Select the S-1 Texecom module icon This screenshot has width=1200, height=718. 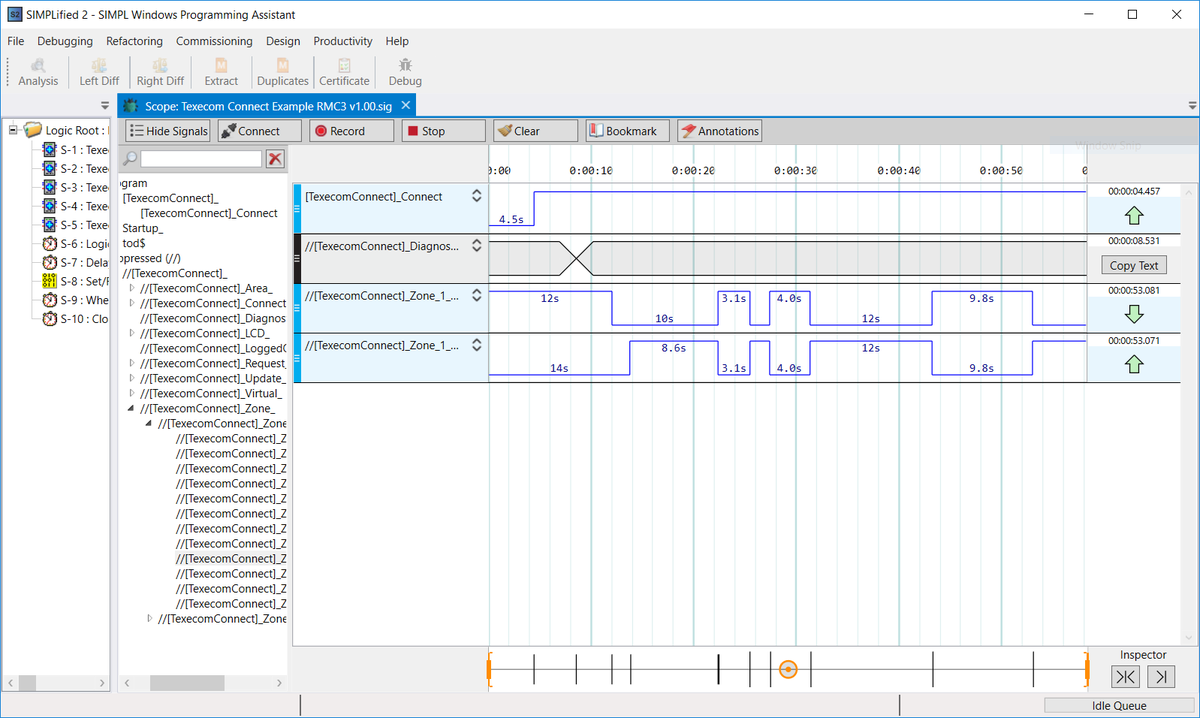coord(49,150)
